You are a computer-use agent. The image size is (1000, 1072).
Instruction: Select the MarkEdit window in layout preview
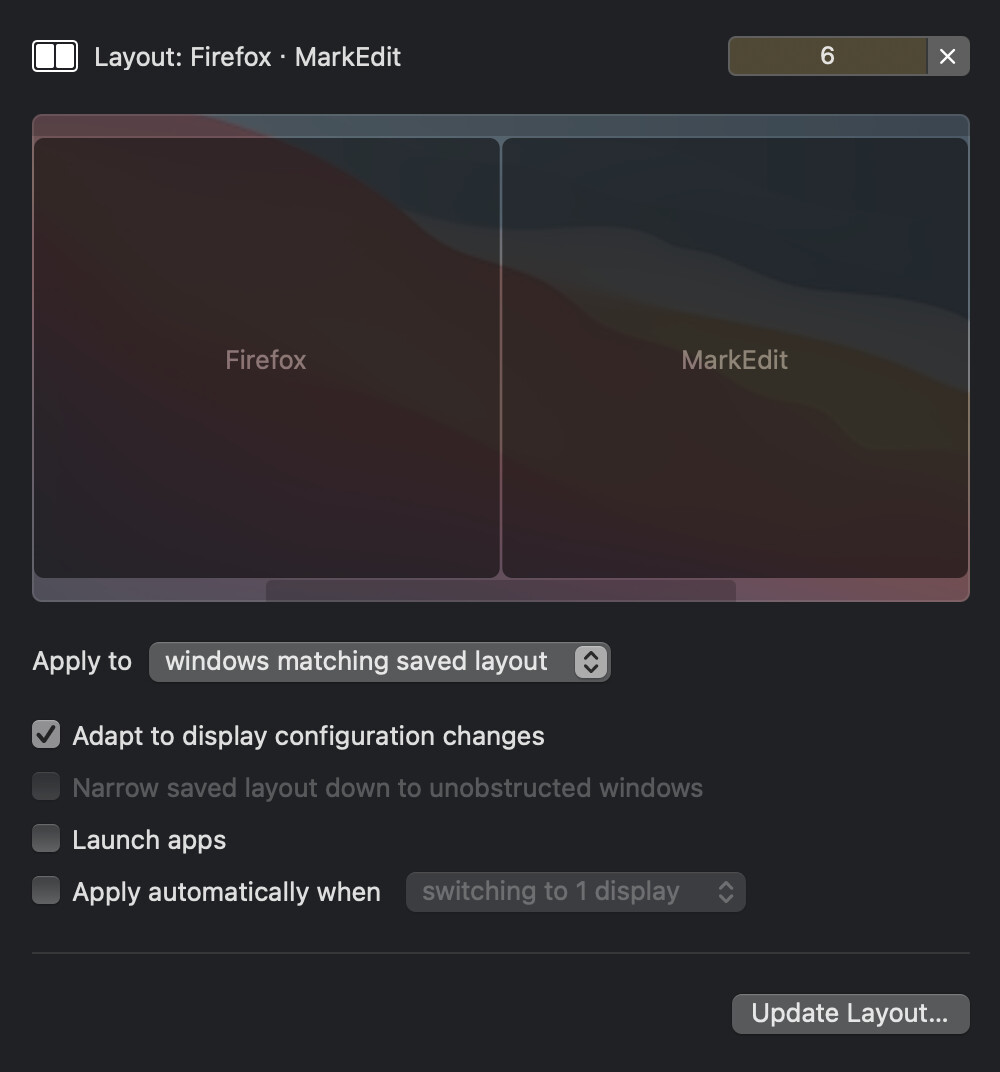735,359
